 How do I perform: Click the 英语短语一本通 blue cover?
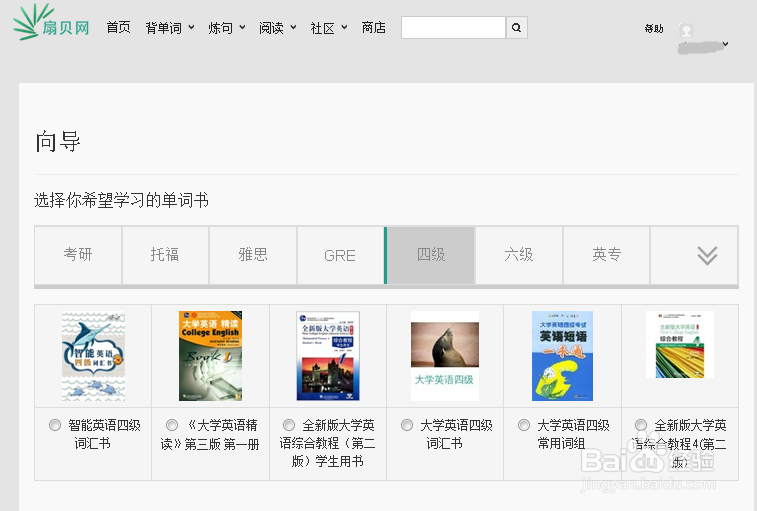[562, 356]
